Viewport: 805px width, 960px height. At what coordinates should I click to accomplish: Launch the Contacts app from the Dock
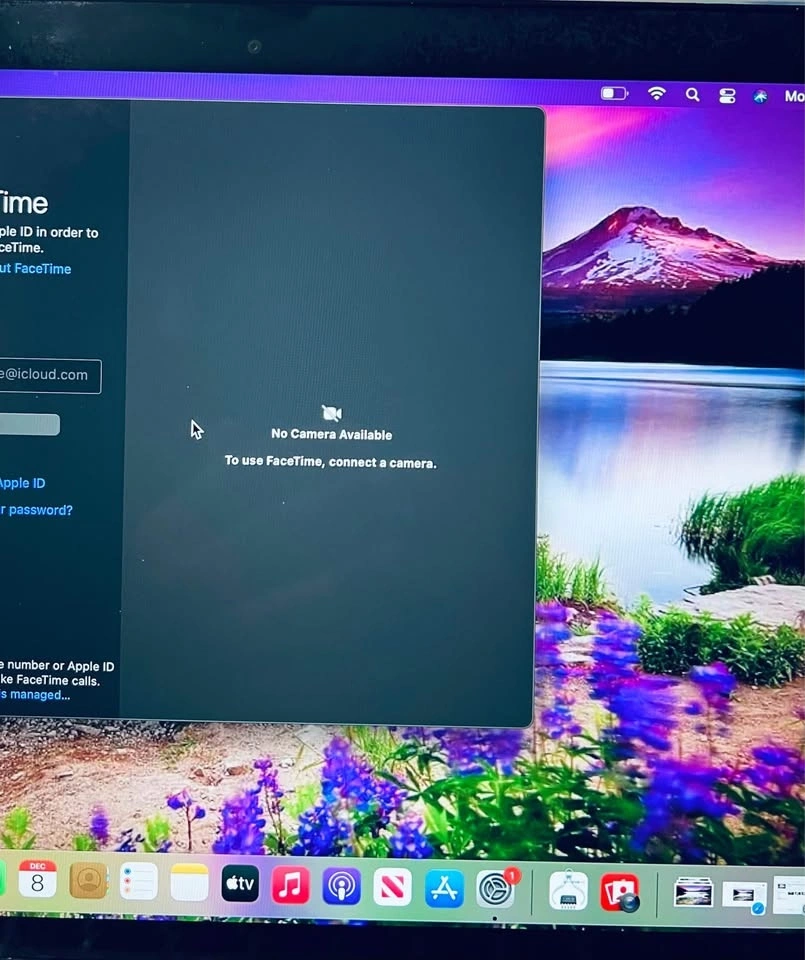click(x=88, y=881)
